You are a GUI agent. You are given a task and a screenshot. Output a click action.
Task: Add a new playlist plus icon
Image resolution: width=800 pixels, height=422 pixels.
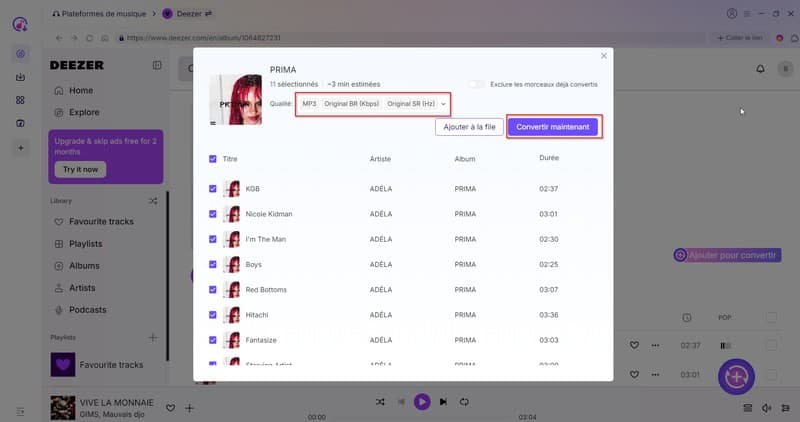(153, 337)
